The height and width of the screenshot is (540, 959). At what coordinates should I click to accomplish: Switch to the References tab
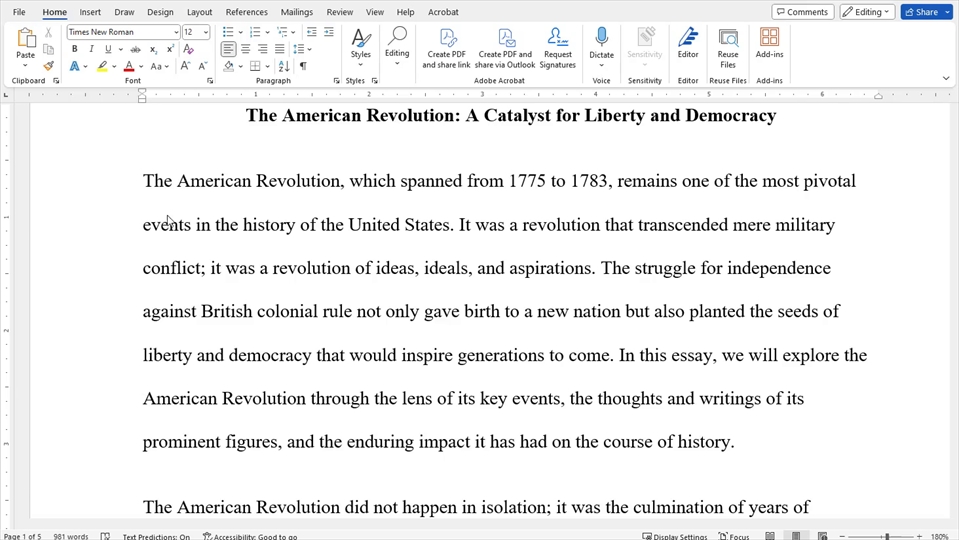pos(246,12)
